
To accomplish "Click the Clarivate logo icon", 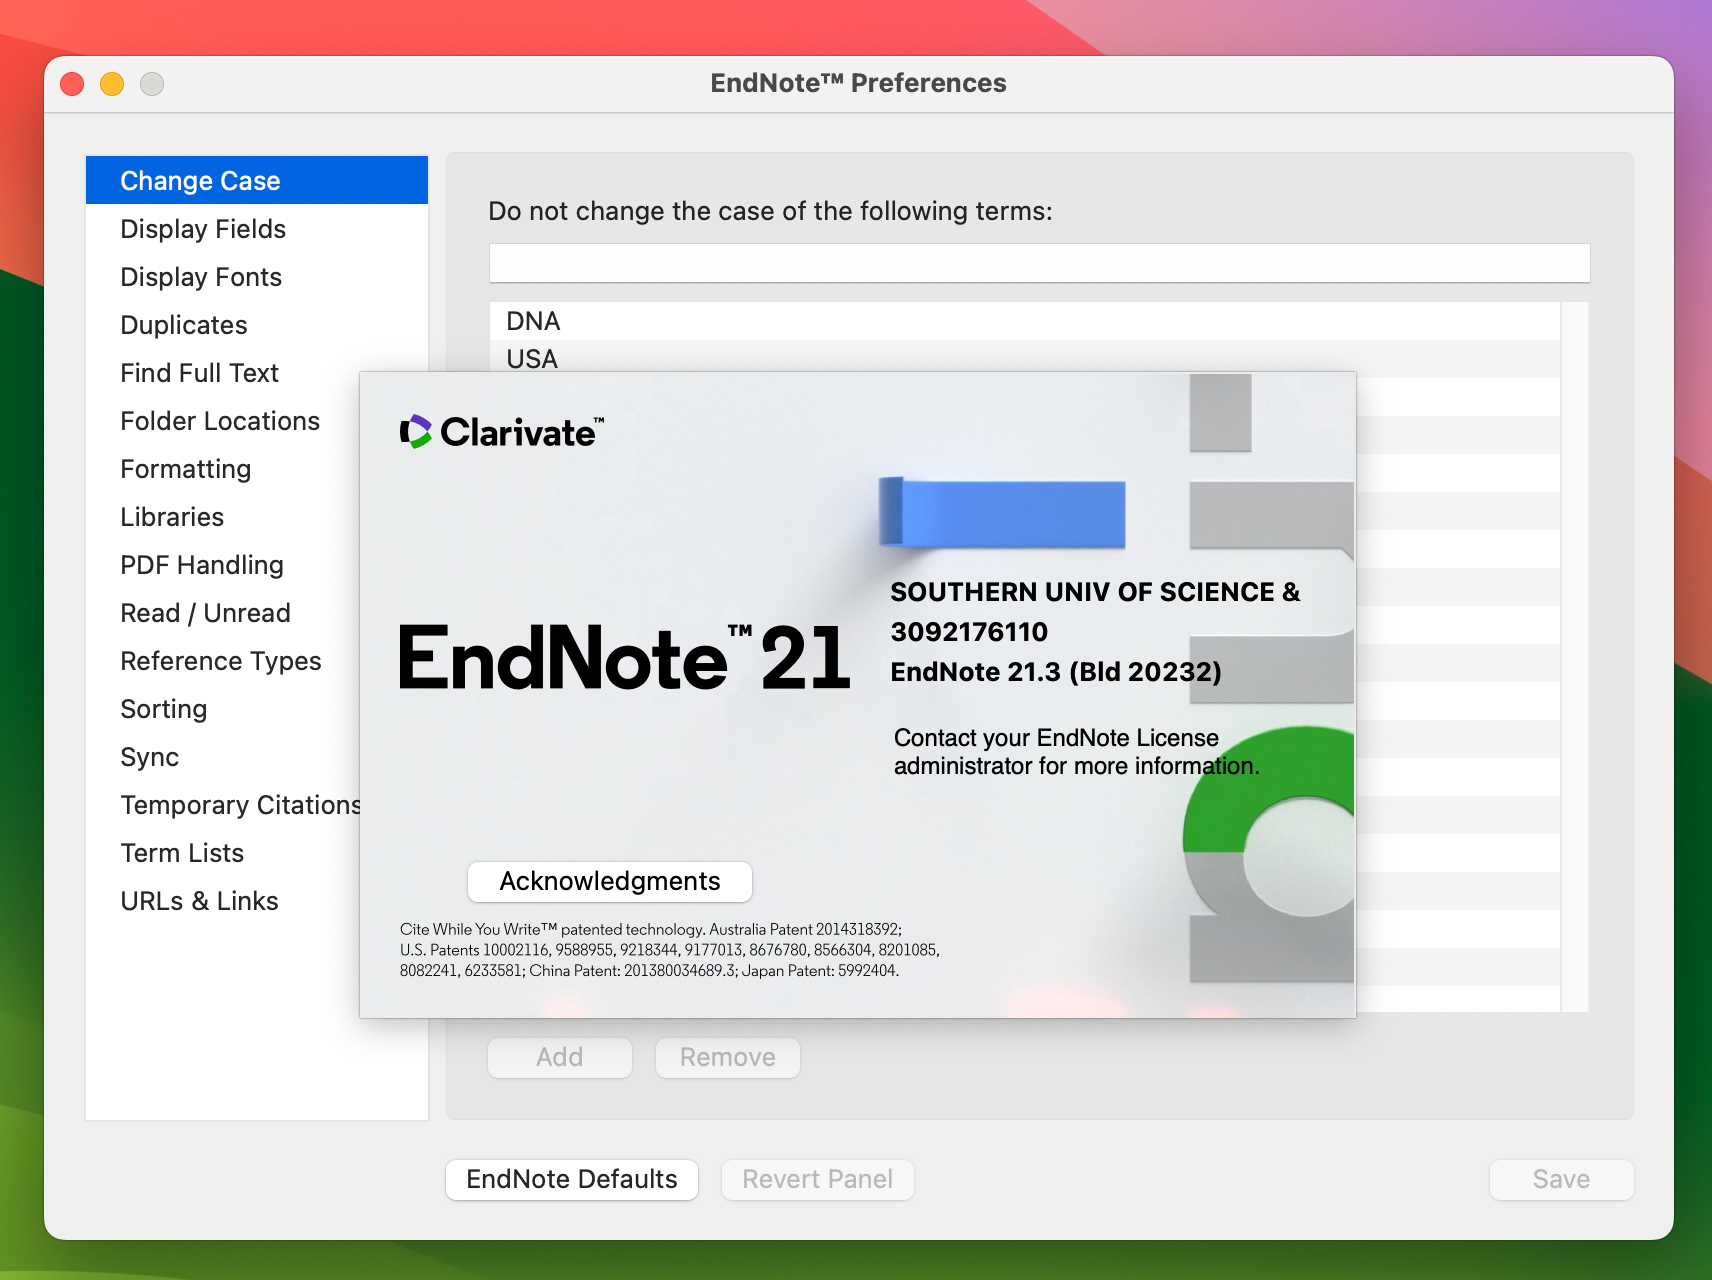I will (415, 432).
